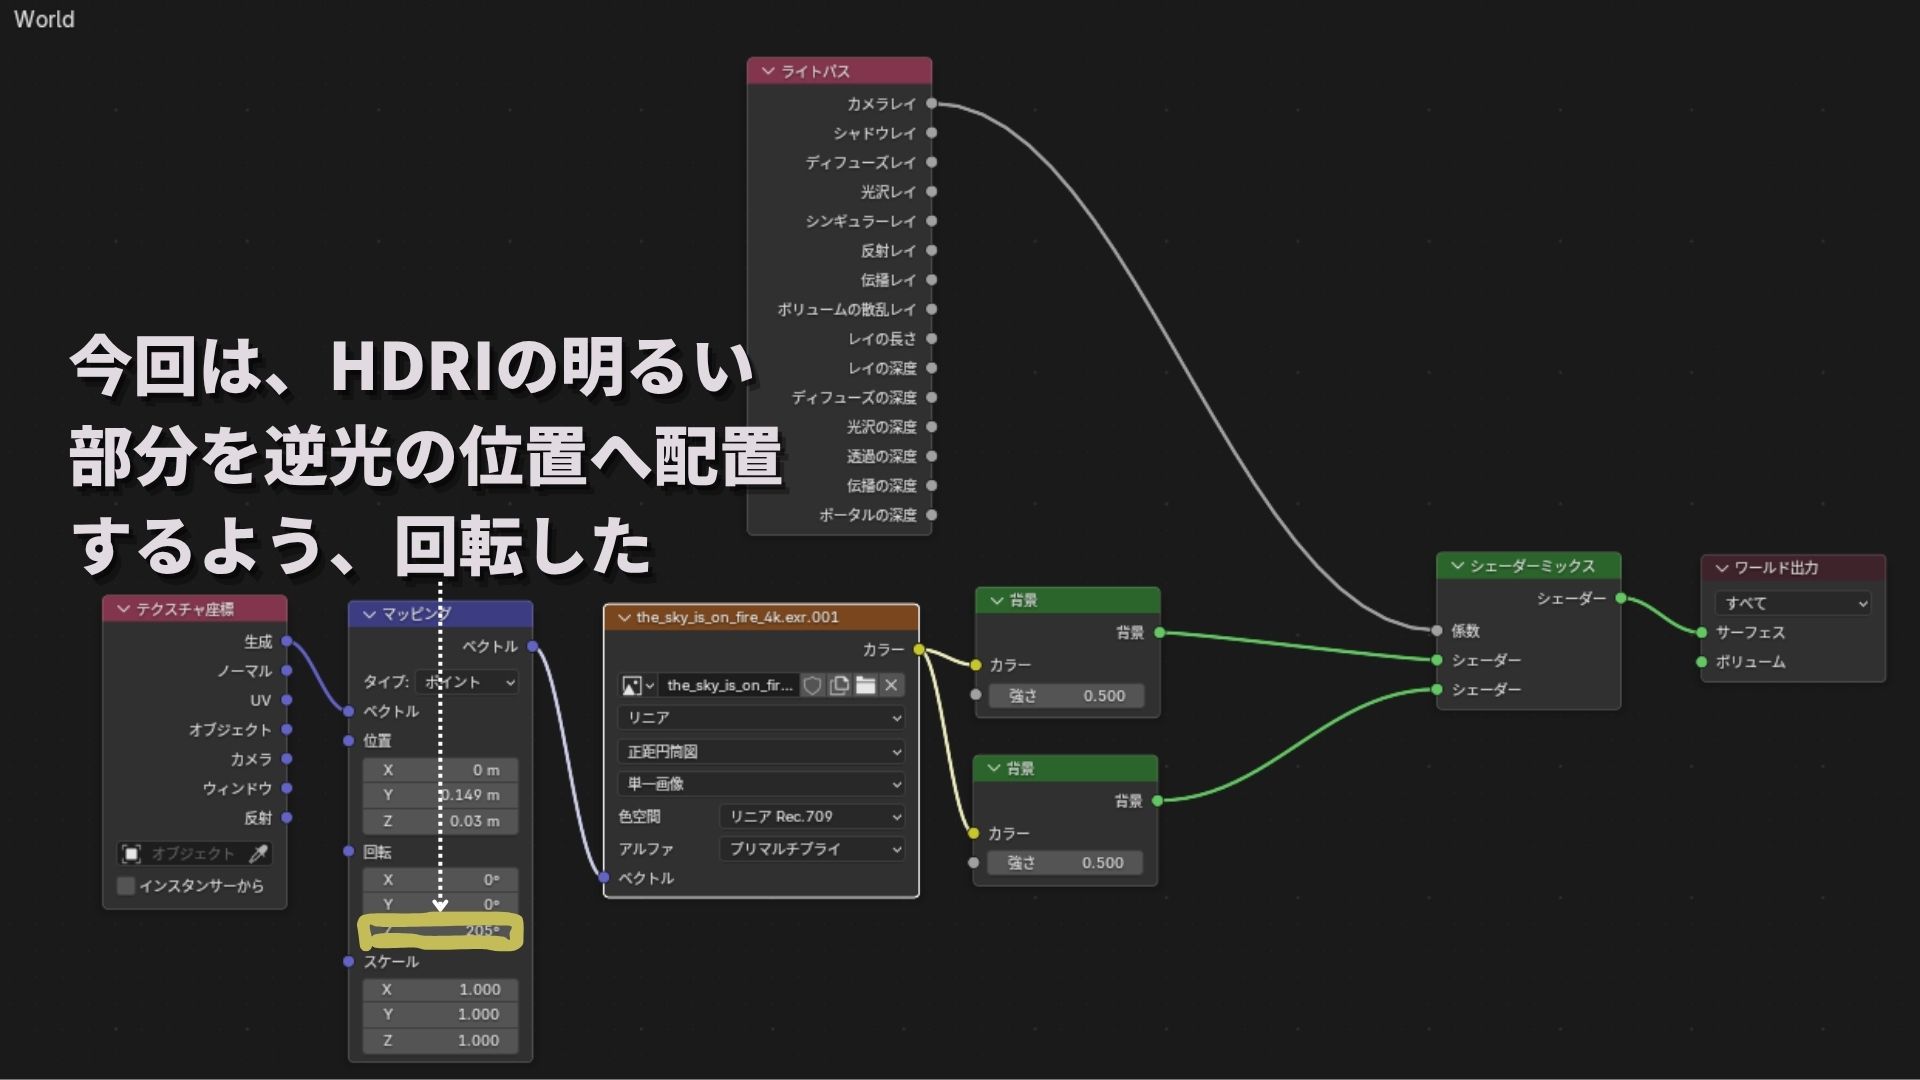Viewport: 1920px width, 1080px height.
Task: Click the マッピング ベクトル output socket
Action: point(532,646)
